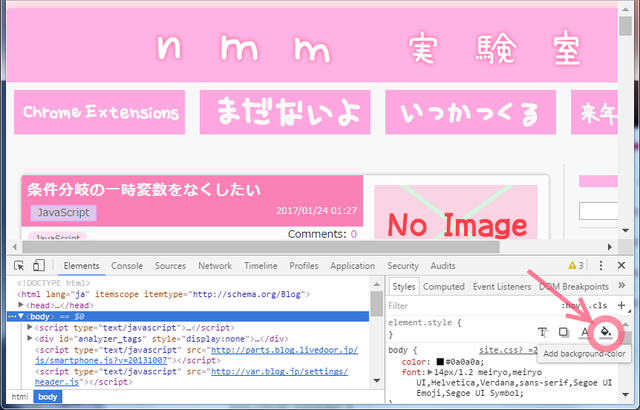Click the いつかつくる navigation button
The image size is (640, 410).
point(471,112)
